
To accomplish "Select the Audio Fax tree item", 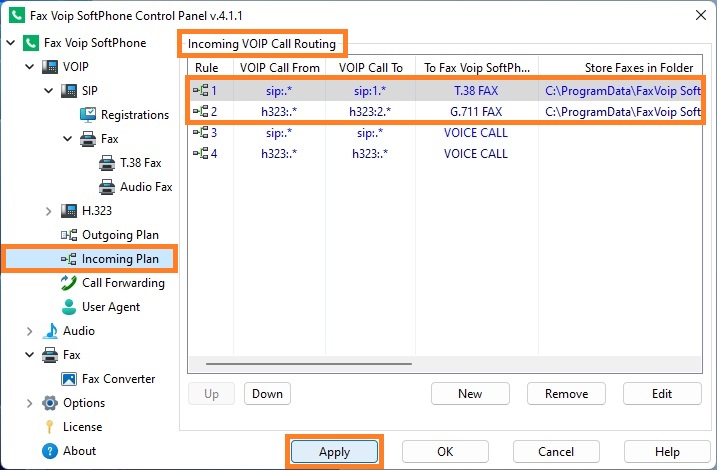I will (146, 187).
